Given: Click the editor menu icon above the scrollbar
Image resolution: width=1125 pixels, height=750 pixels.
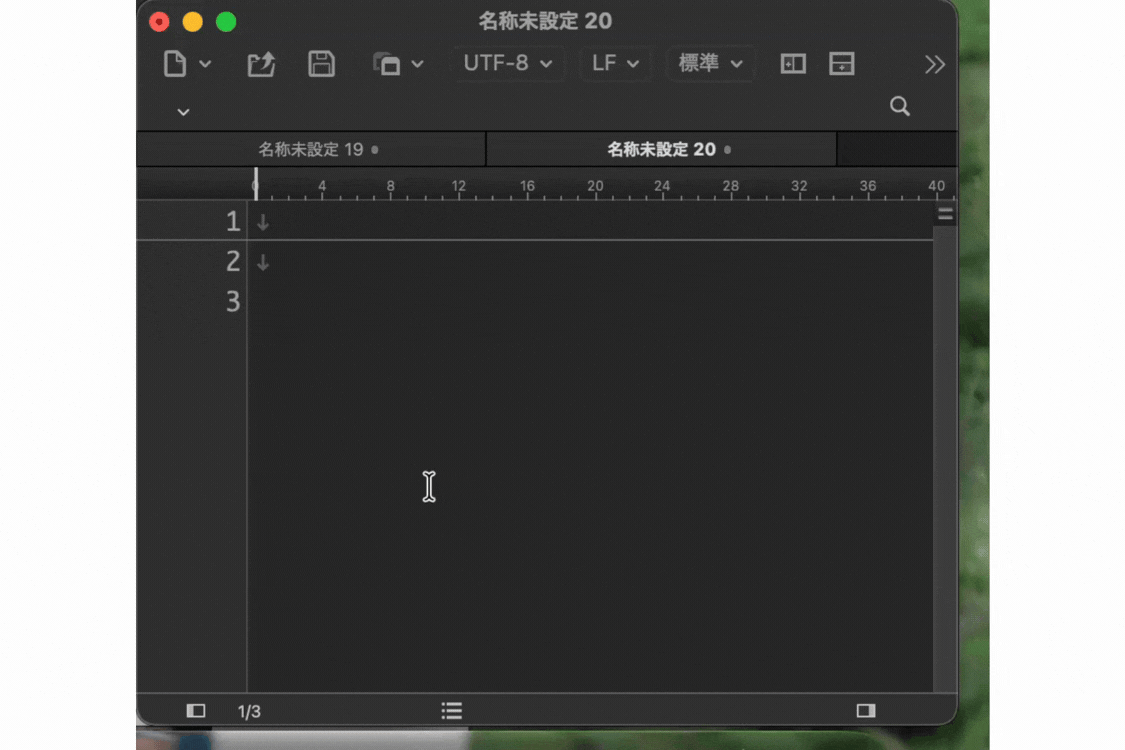Looking at the screenshot, I should pyautogui.click(x=945, y=214).
